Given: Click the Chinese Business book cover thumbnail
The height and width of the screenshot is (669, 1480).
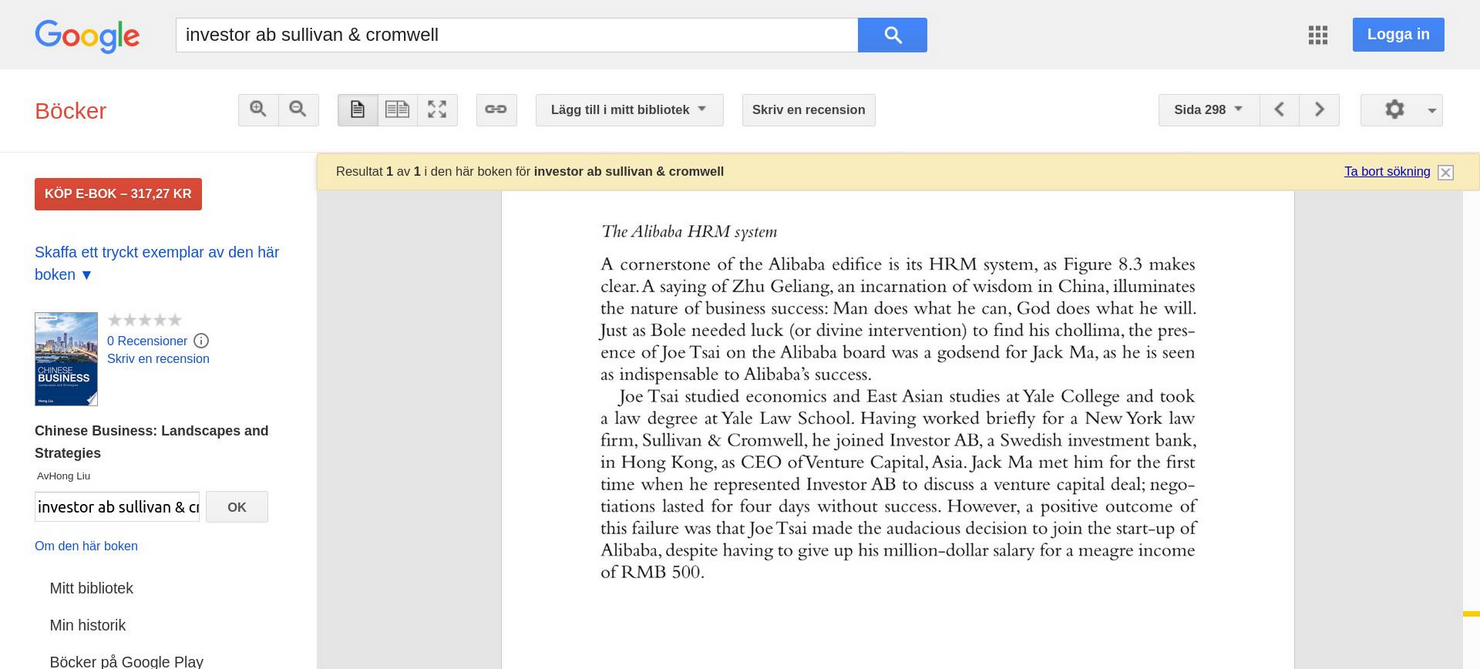Looking at the screenshot, I should [x=66, y=359].
